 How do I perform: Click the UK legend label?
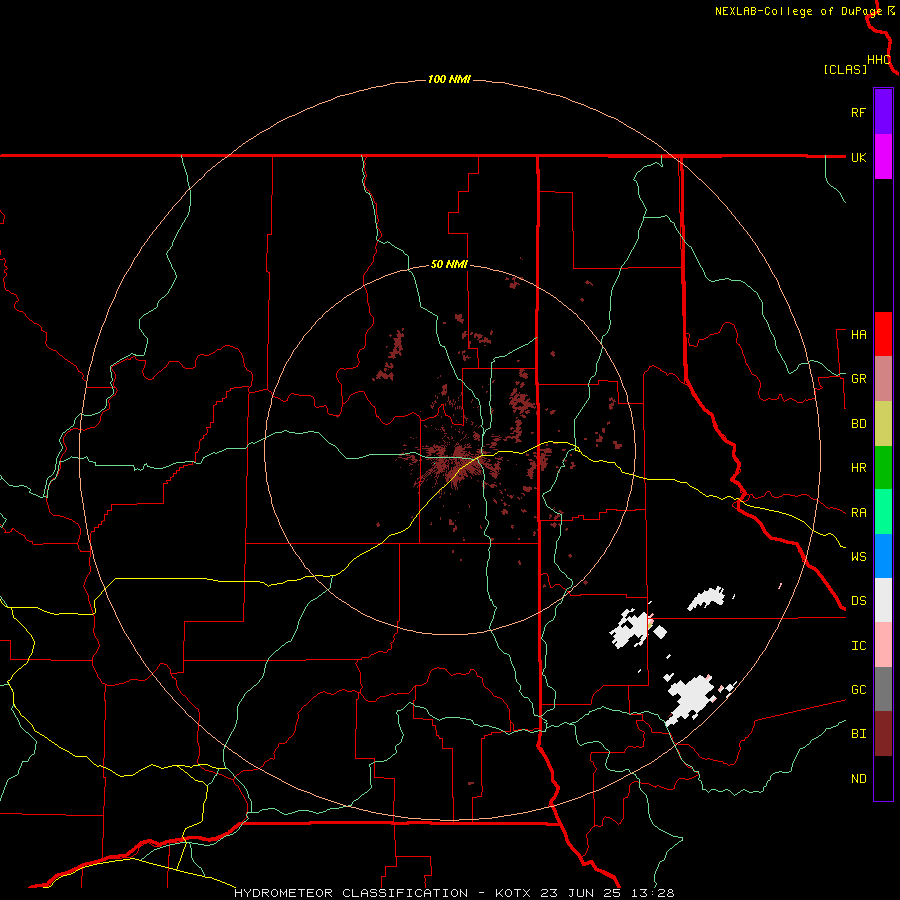pos(858,157)
